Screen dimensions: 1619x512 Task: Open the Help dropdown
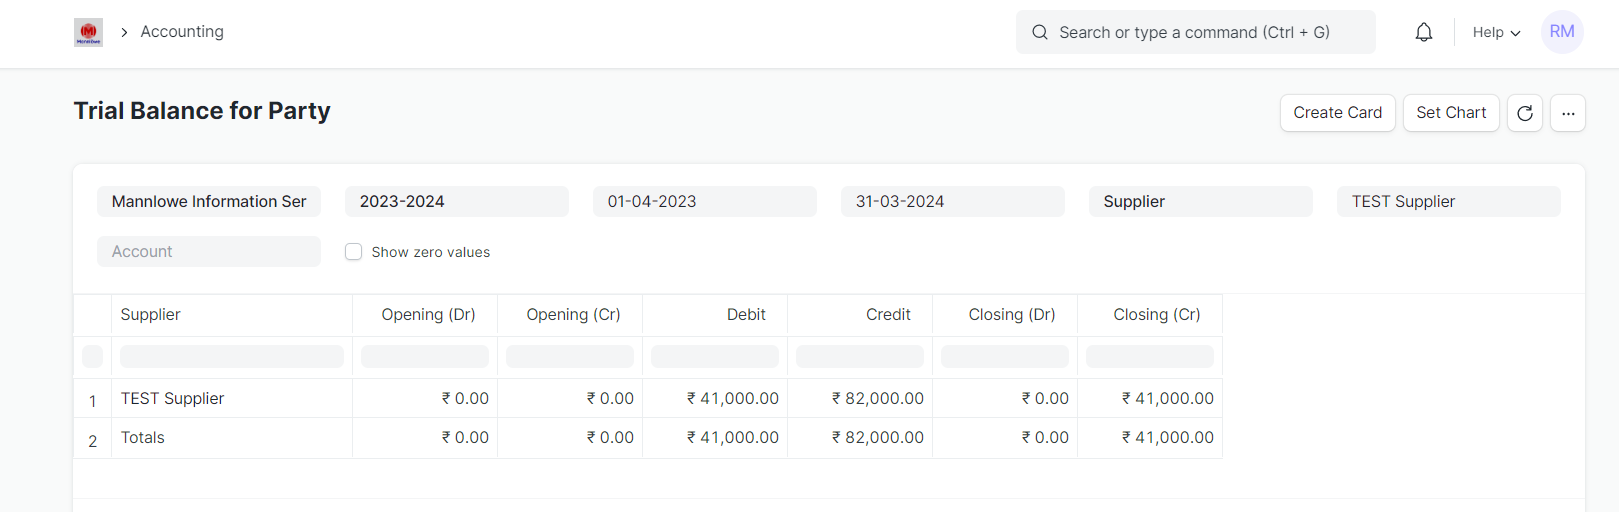(x=1496, y=32)
